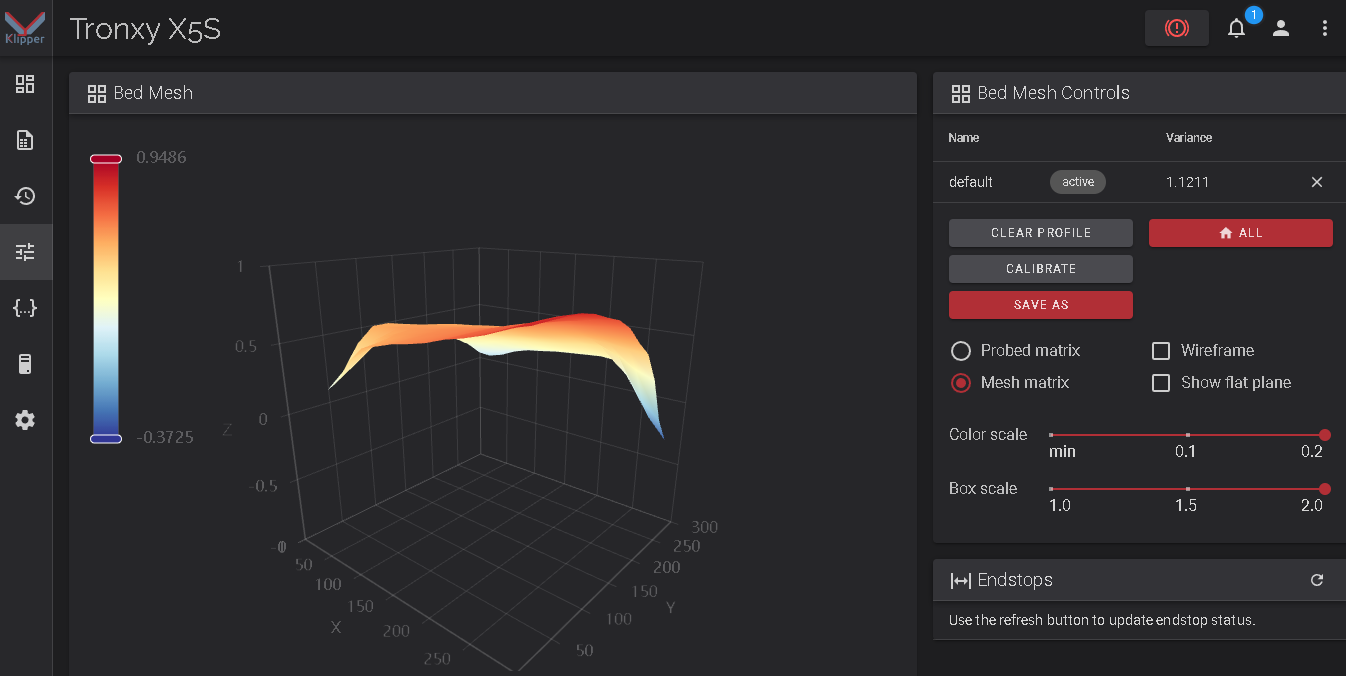Open the user account icon
The image size is (1346, 676).
tap(1281, 28)
